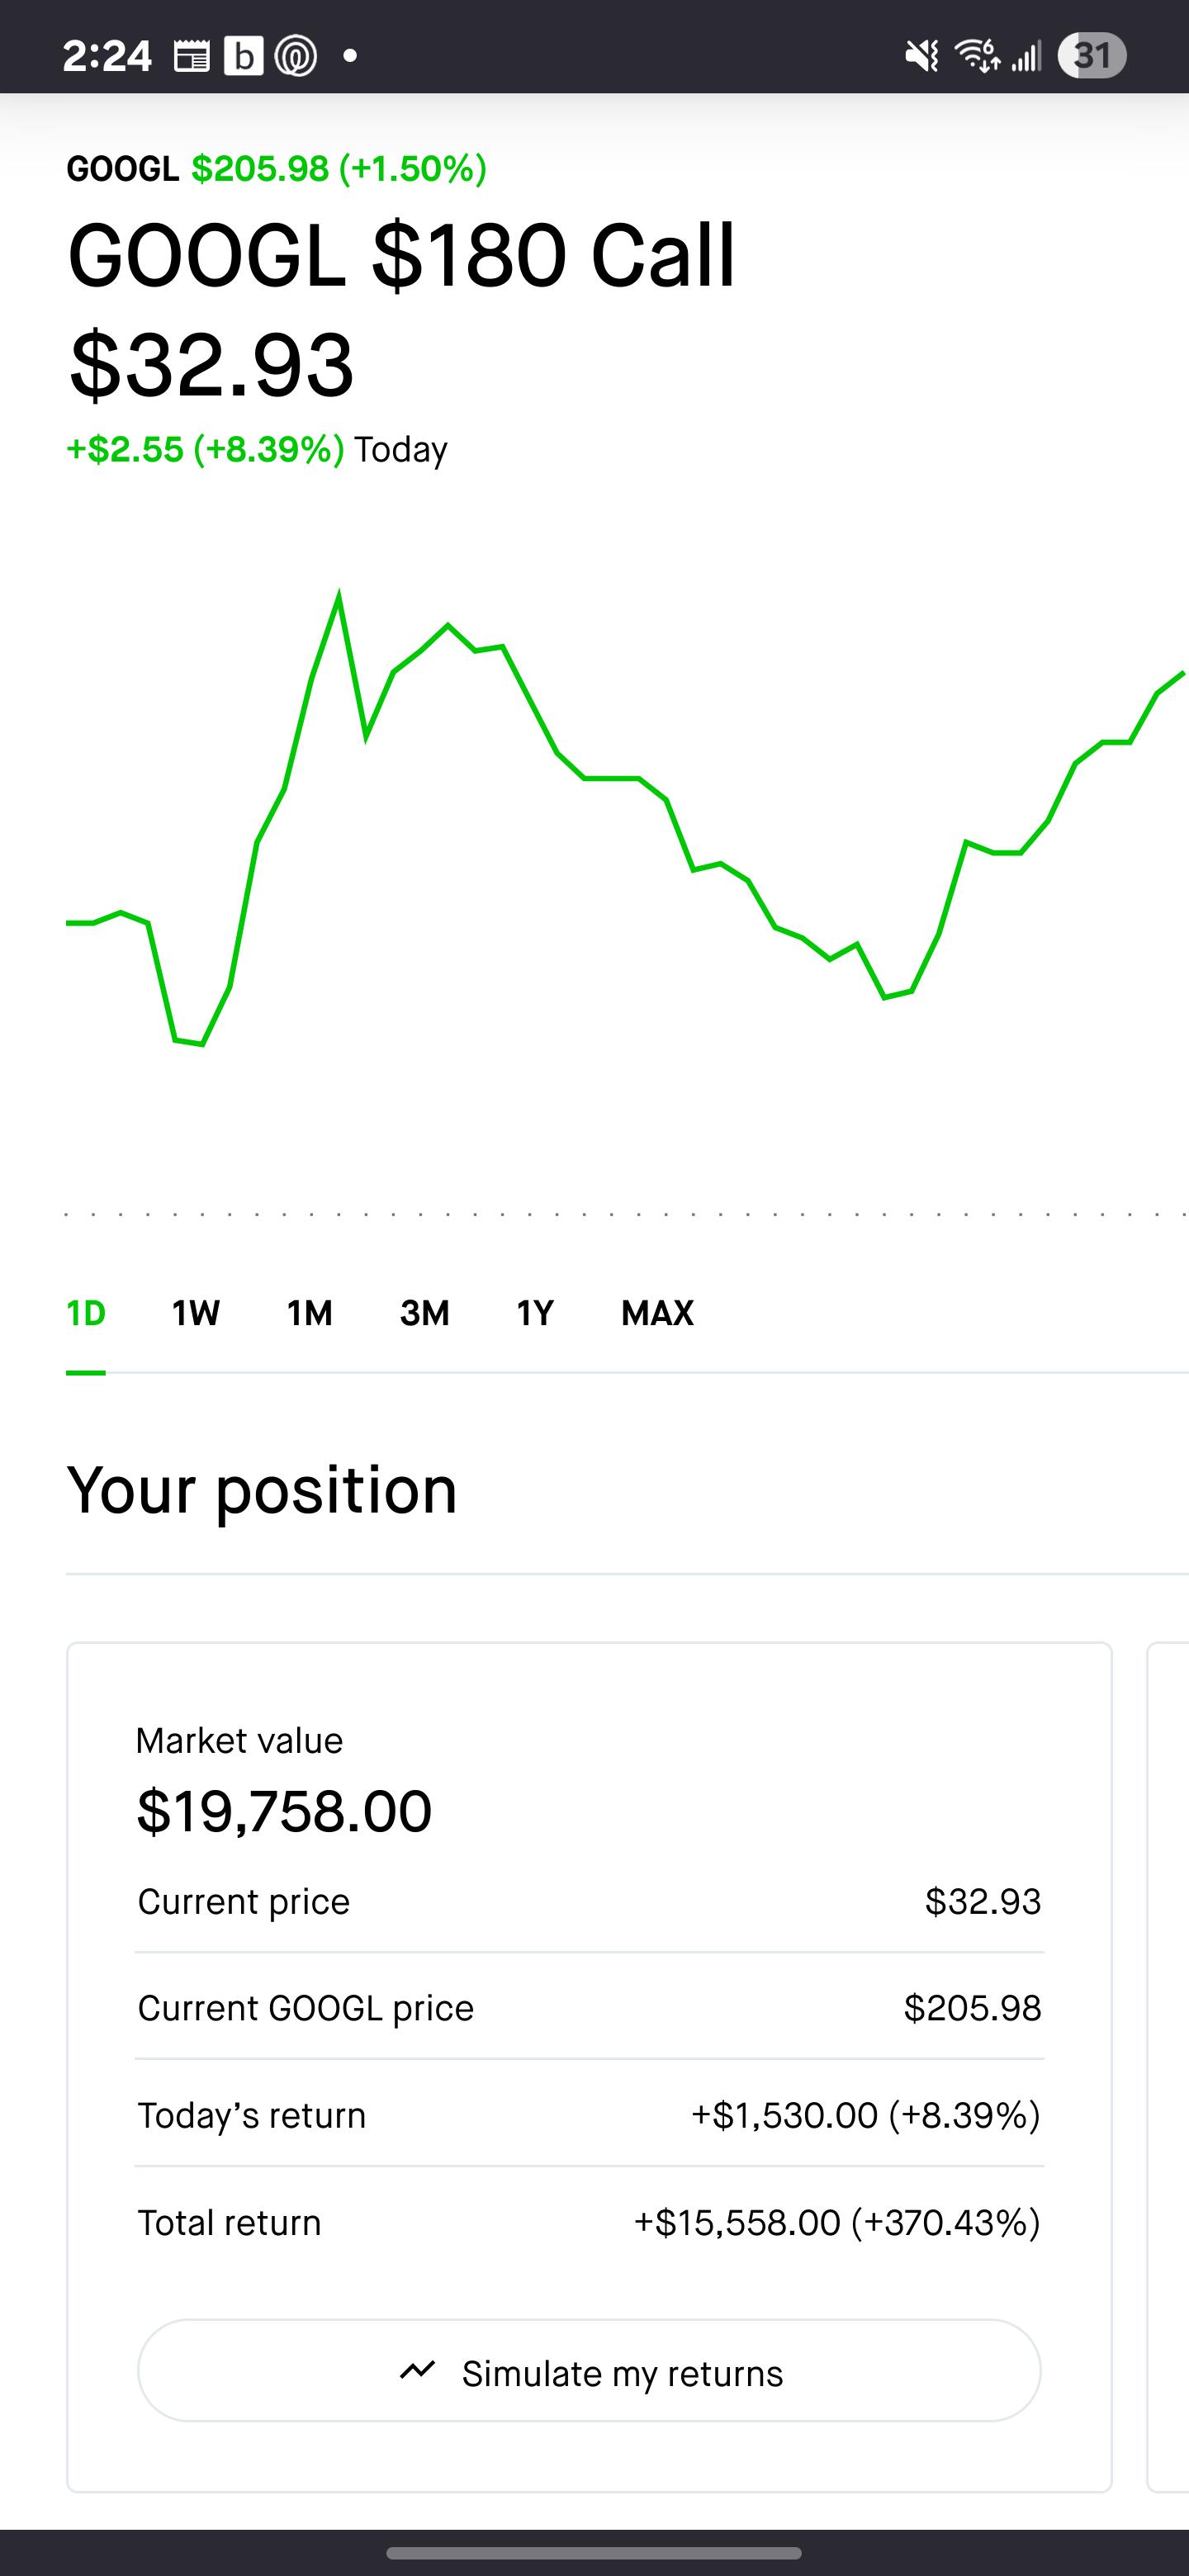Switch chart to 1W range
This screenshot has width=1189, height=2576.
click(x=195, y=1313)
